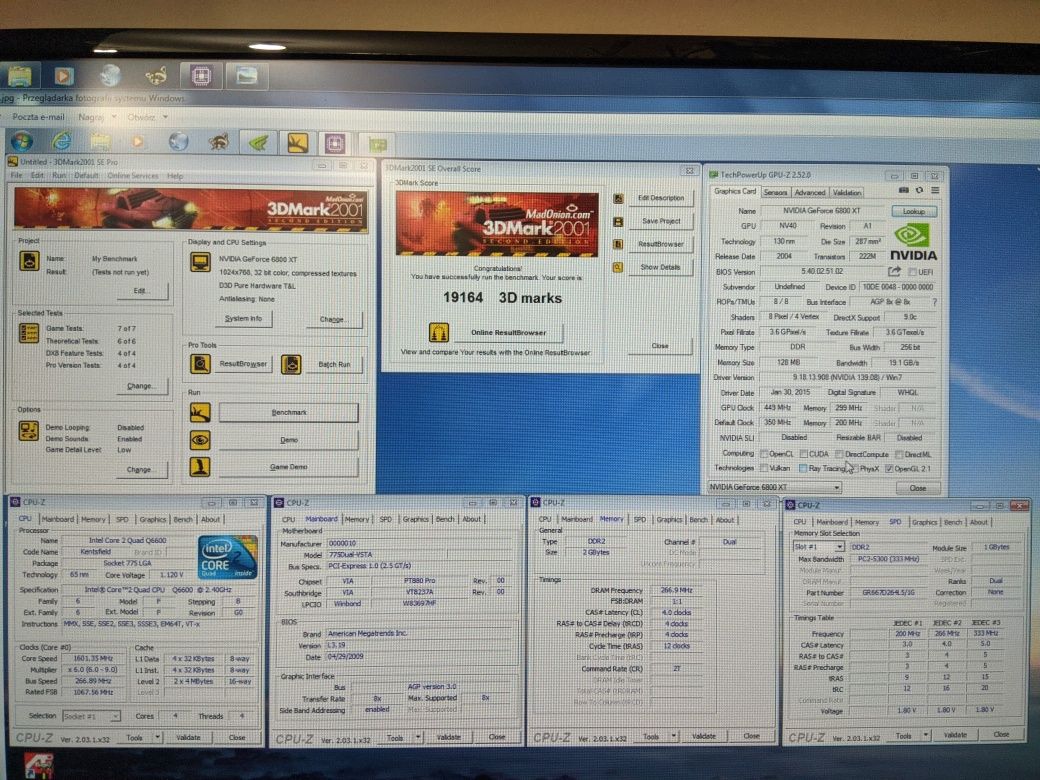Open the Tools dropdown arrow in the CPU-Z SPD window

927,735
